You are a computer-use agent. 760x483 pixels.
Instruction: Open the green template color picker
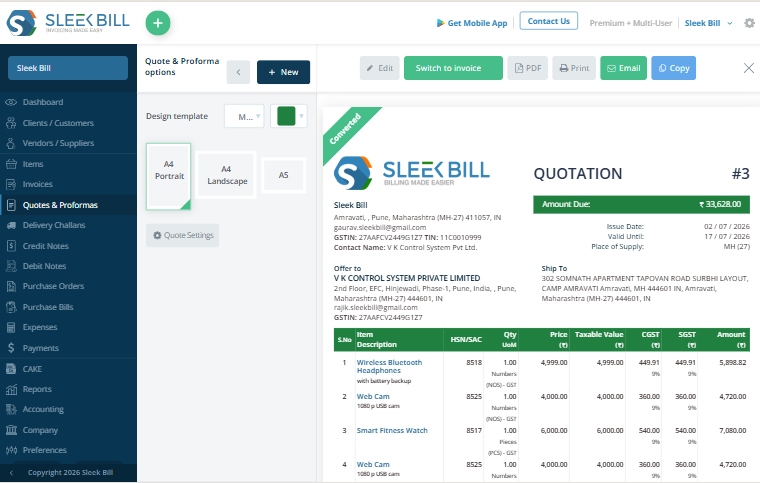pyautogui.click(x=289, y=117)
